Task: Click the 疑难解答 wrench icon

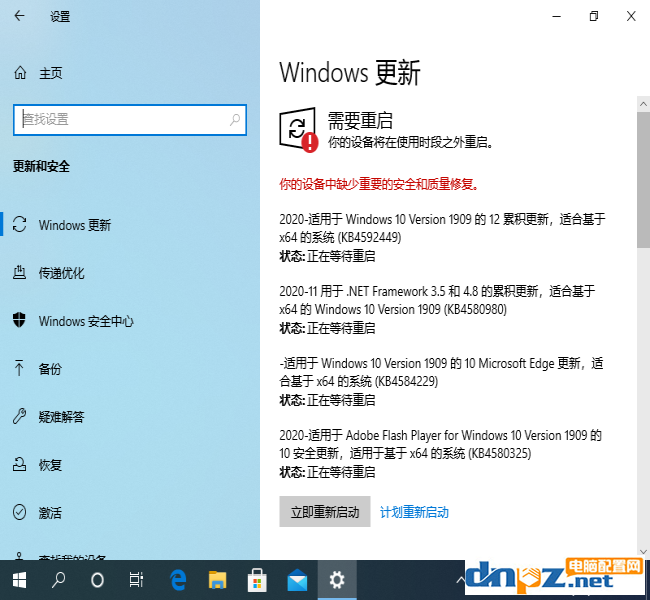Action: (x=19, y=416)
